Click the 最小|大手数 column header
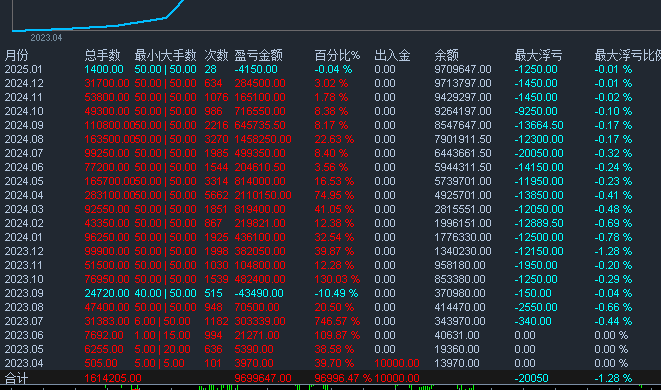The width and height of the screenshot is (661, 390). click(x=166, y=55)
